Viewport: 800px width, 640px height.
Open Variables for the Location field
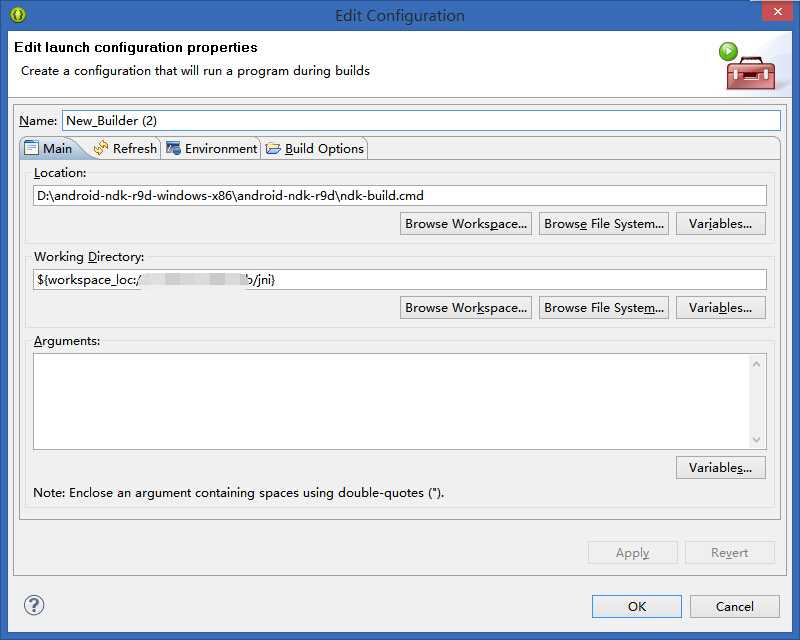click(720, 224)
